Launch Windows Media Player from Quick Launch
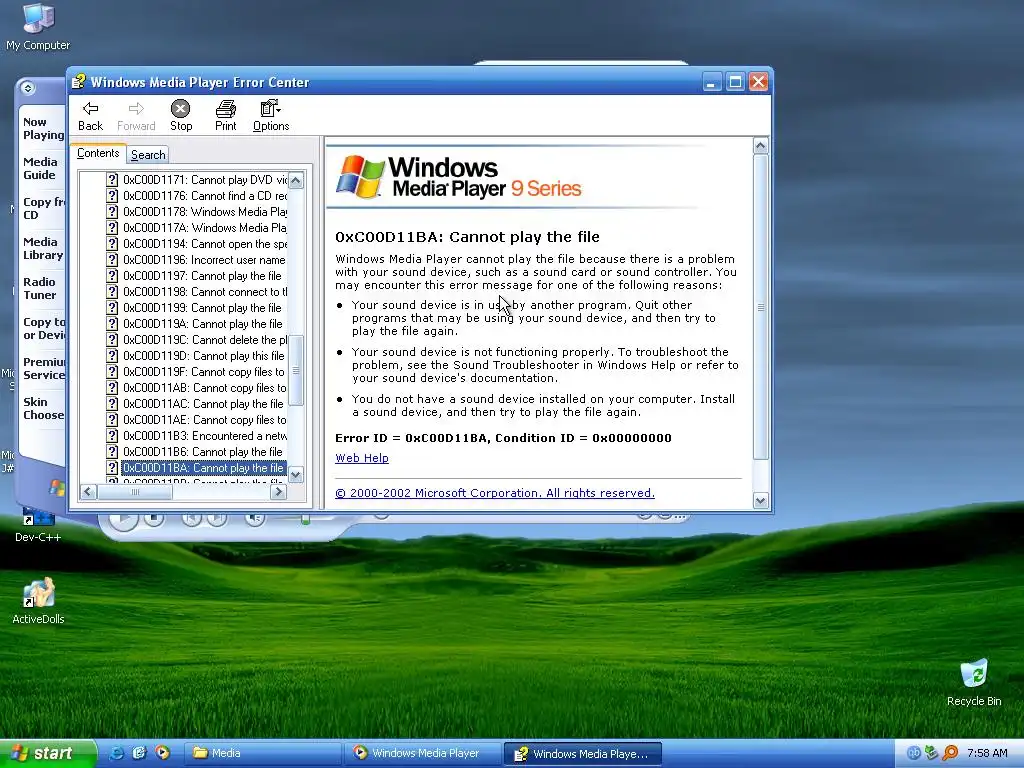Viewport: 1024px width, 768px height. (x=162, y=754)
